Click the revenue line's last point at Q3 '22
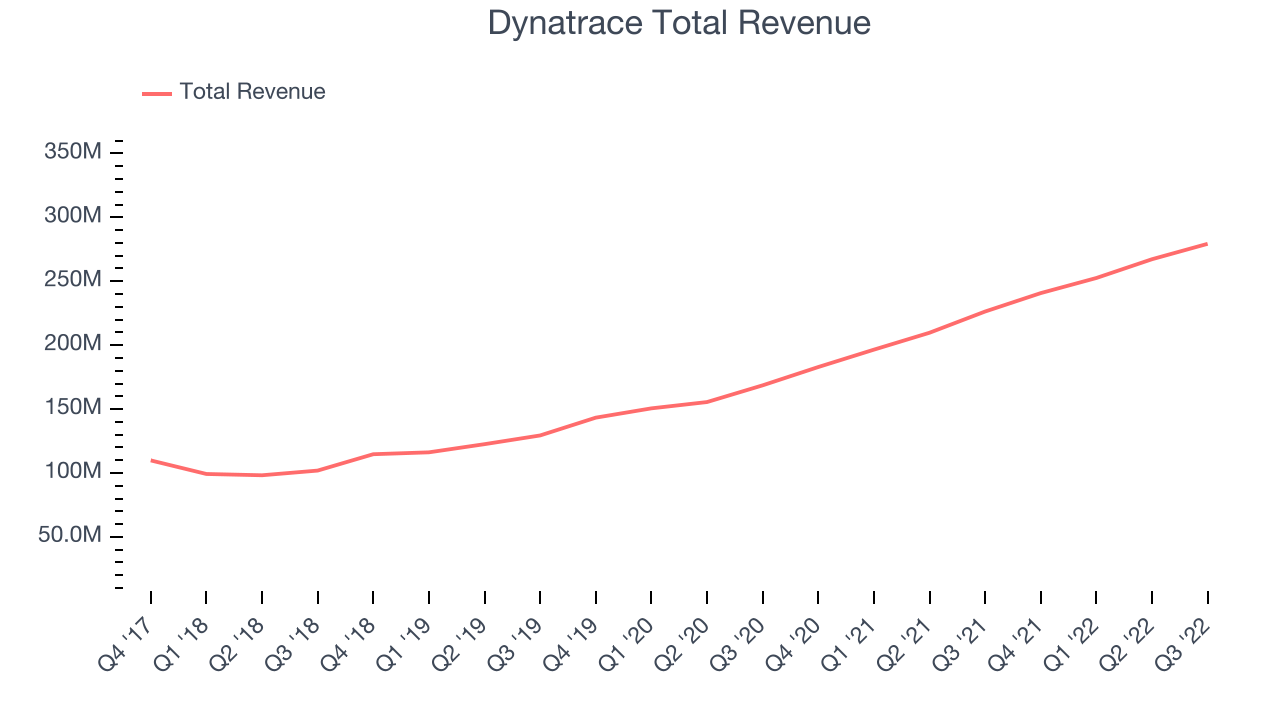 1207,244
